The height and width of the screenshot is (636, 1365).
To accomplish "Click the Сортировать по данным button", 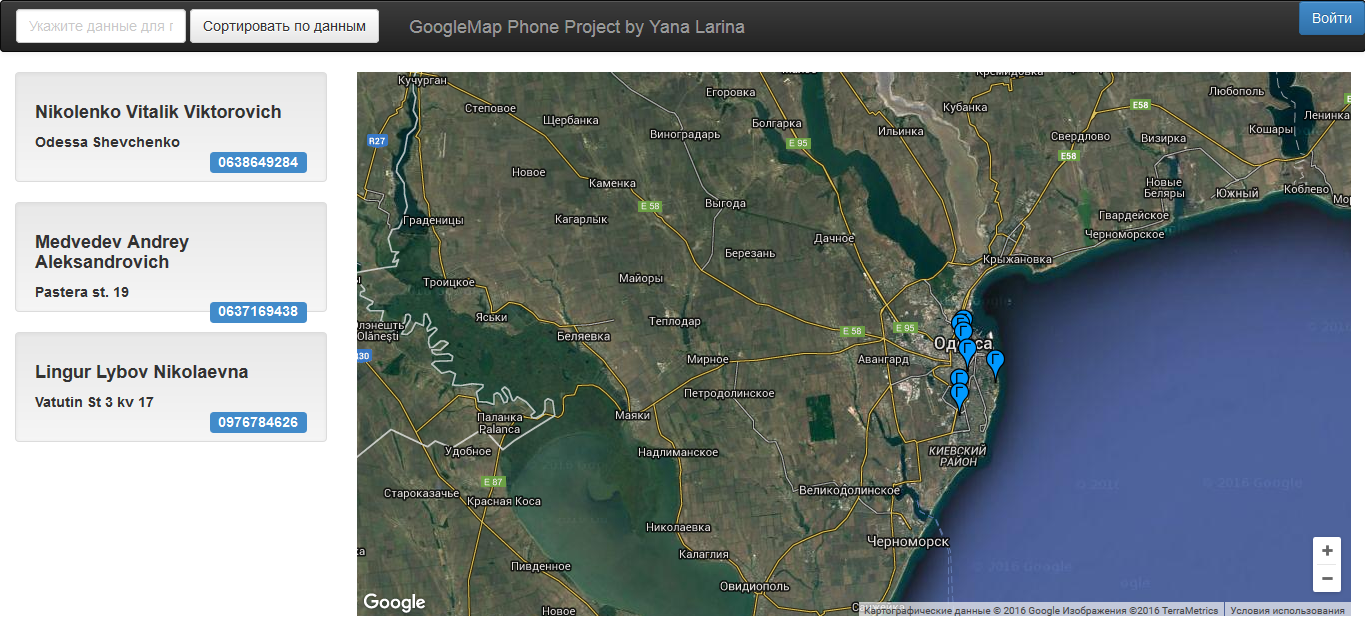I will 284,26.
